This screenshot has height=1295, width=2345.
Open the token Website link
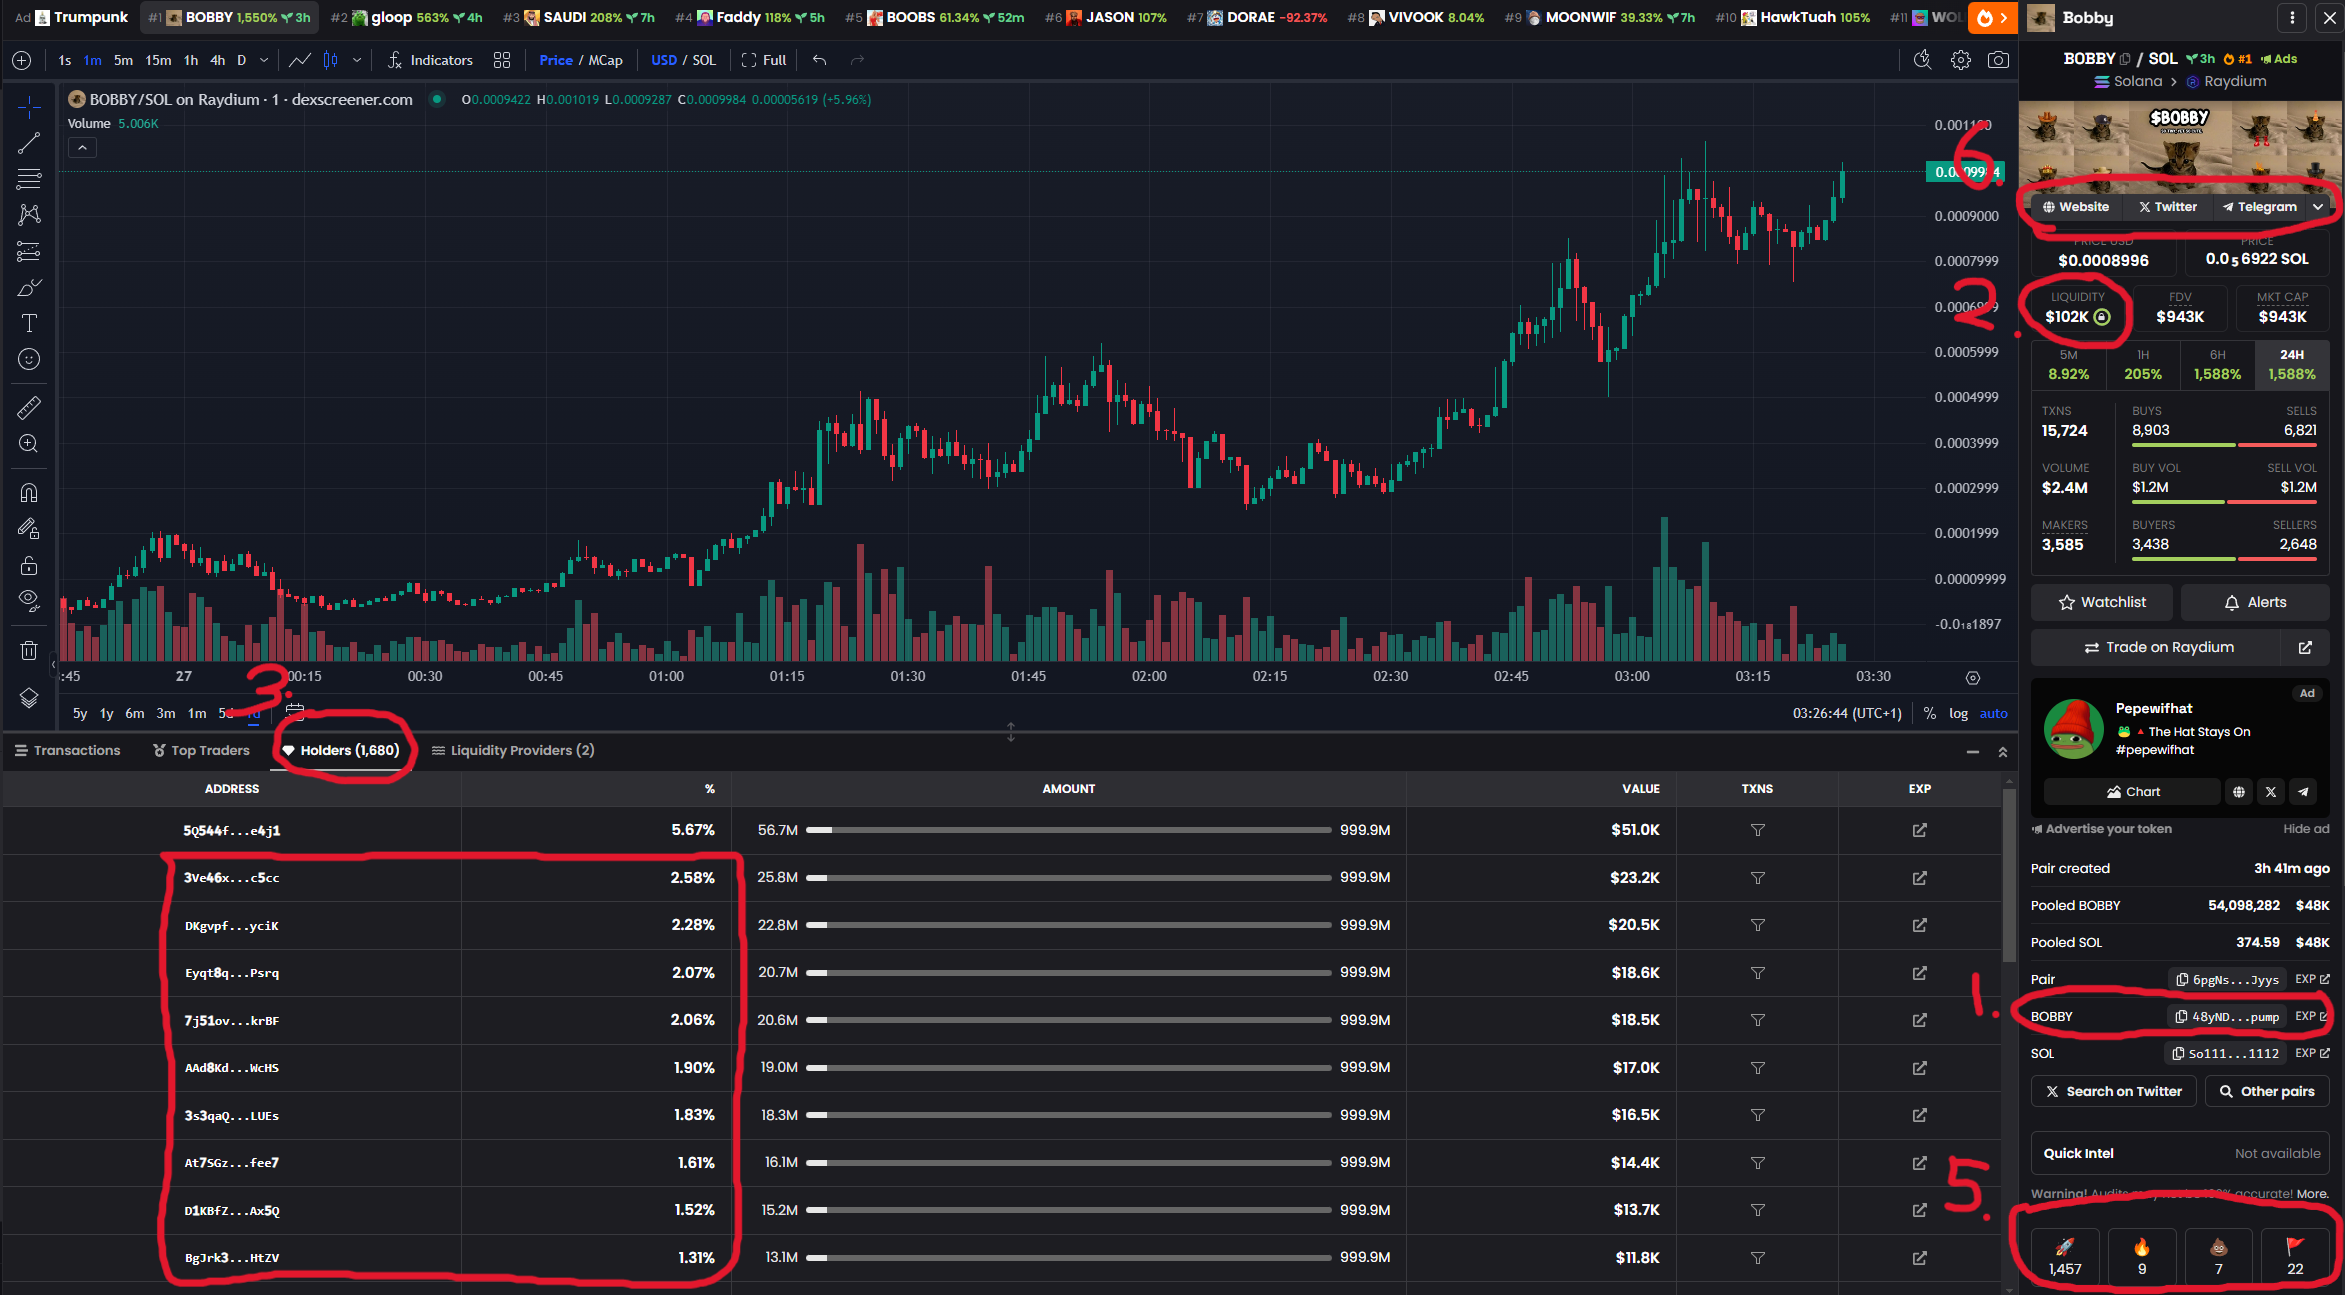click(x=2075, y=207)
